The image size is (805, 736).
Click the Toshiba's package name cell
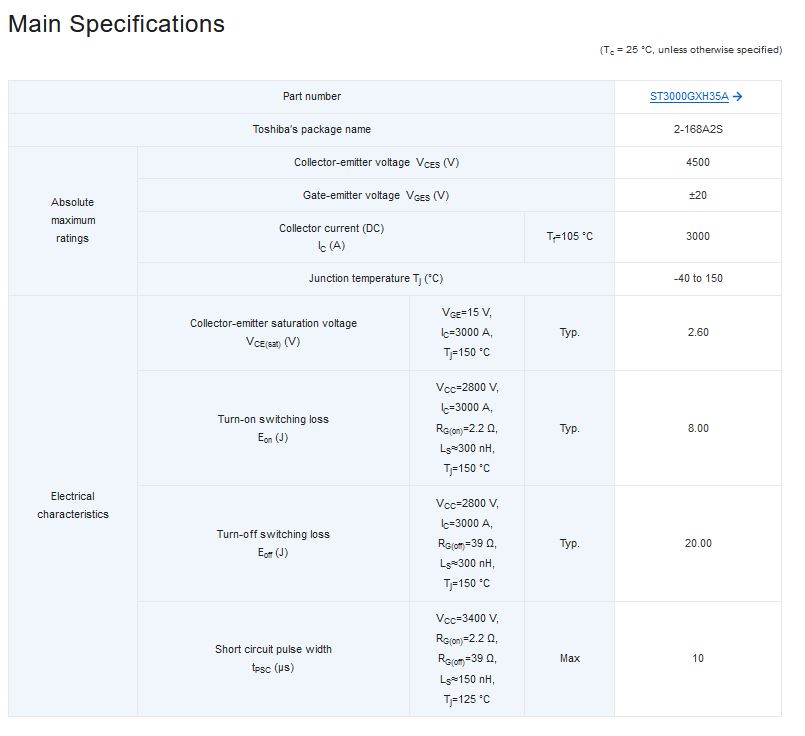pyautogui.click(x=311, y=129)
